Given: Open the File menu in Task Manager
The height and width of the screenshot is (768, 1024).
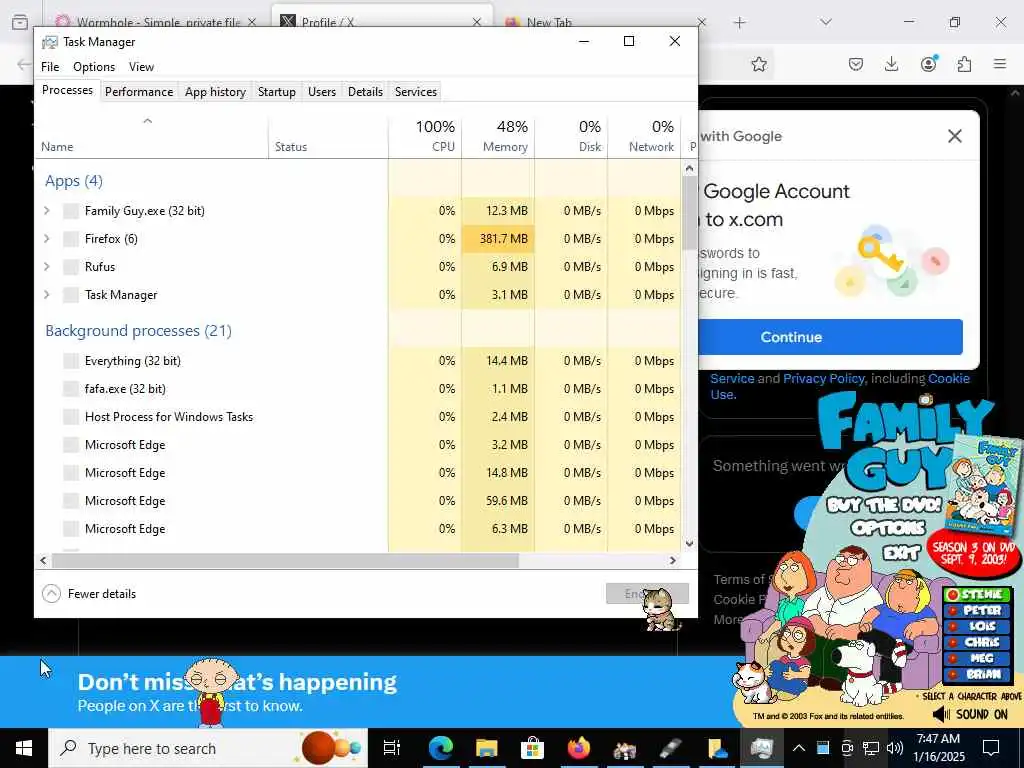Looking at the screenshot, I should 50,67.
